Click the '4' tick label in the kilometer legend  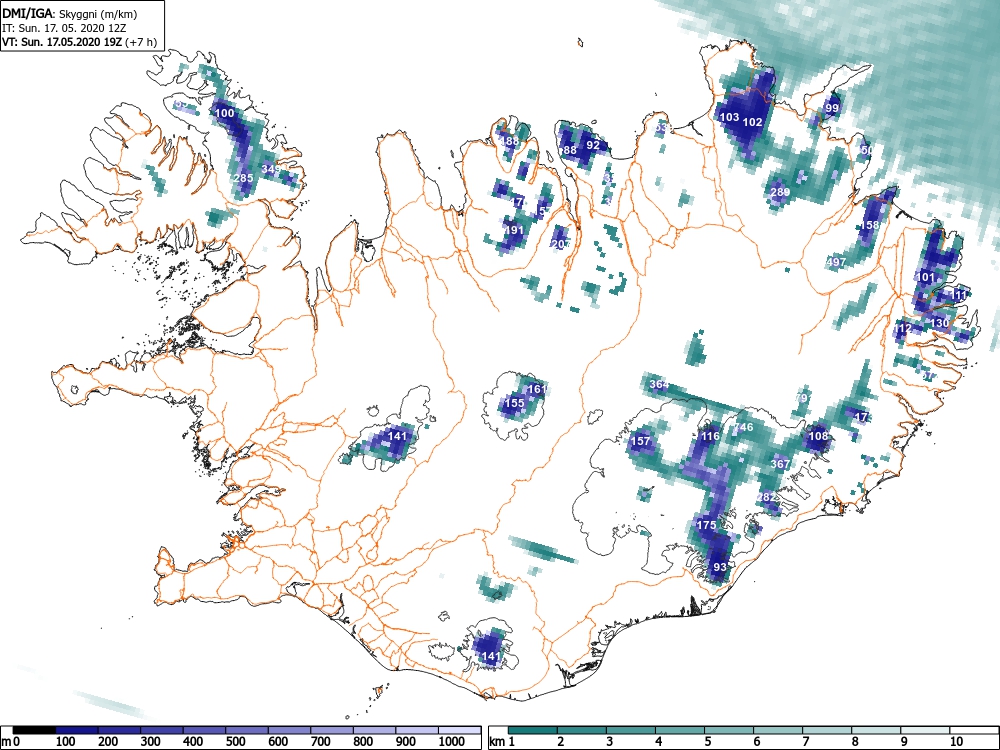click(x=659, y=742)
